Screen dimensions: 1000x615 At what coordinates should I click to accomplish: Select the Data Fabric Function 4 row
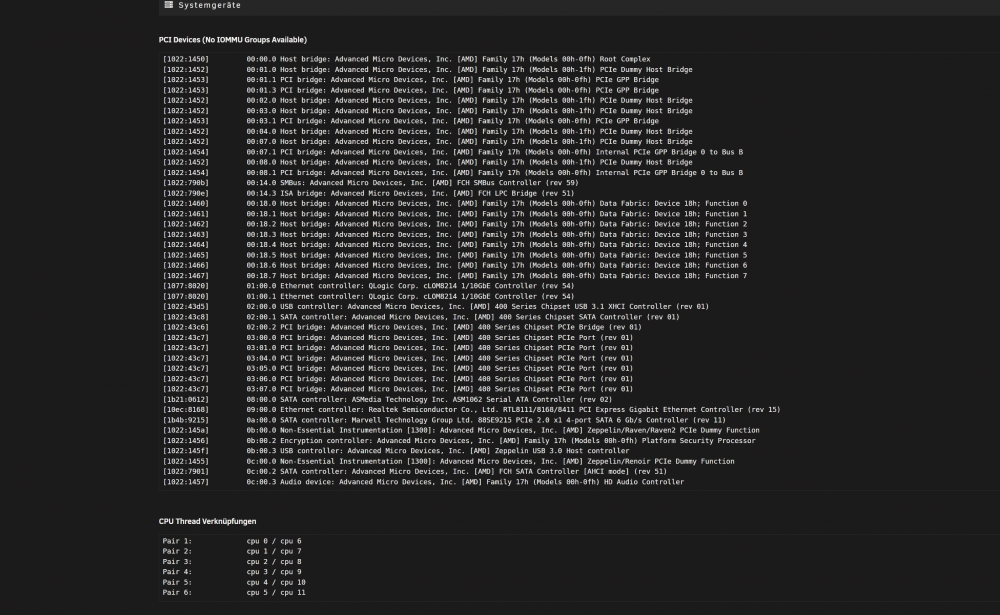point(455,244)
